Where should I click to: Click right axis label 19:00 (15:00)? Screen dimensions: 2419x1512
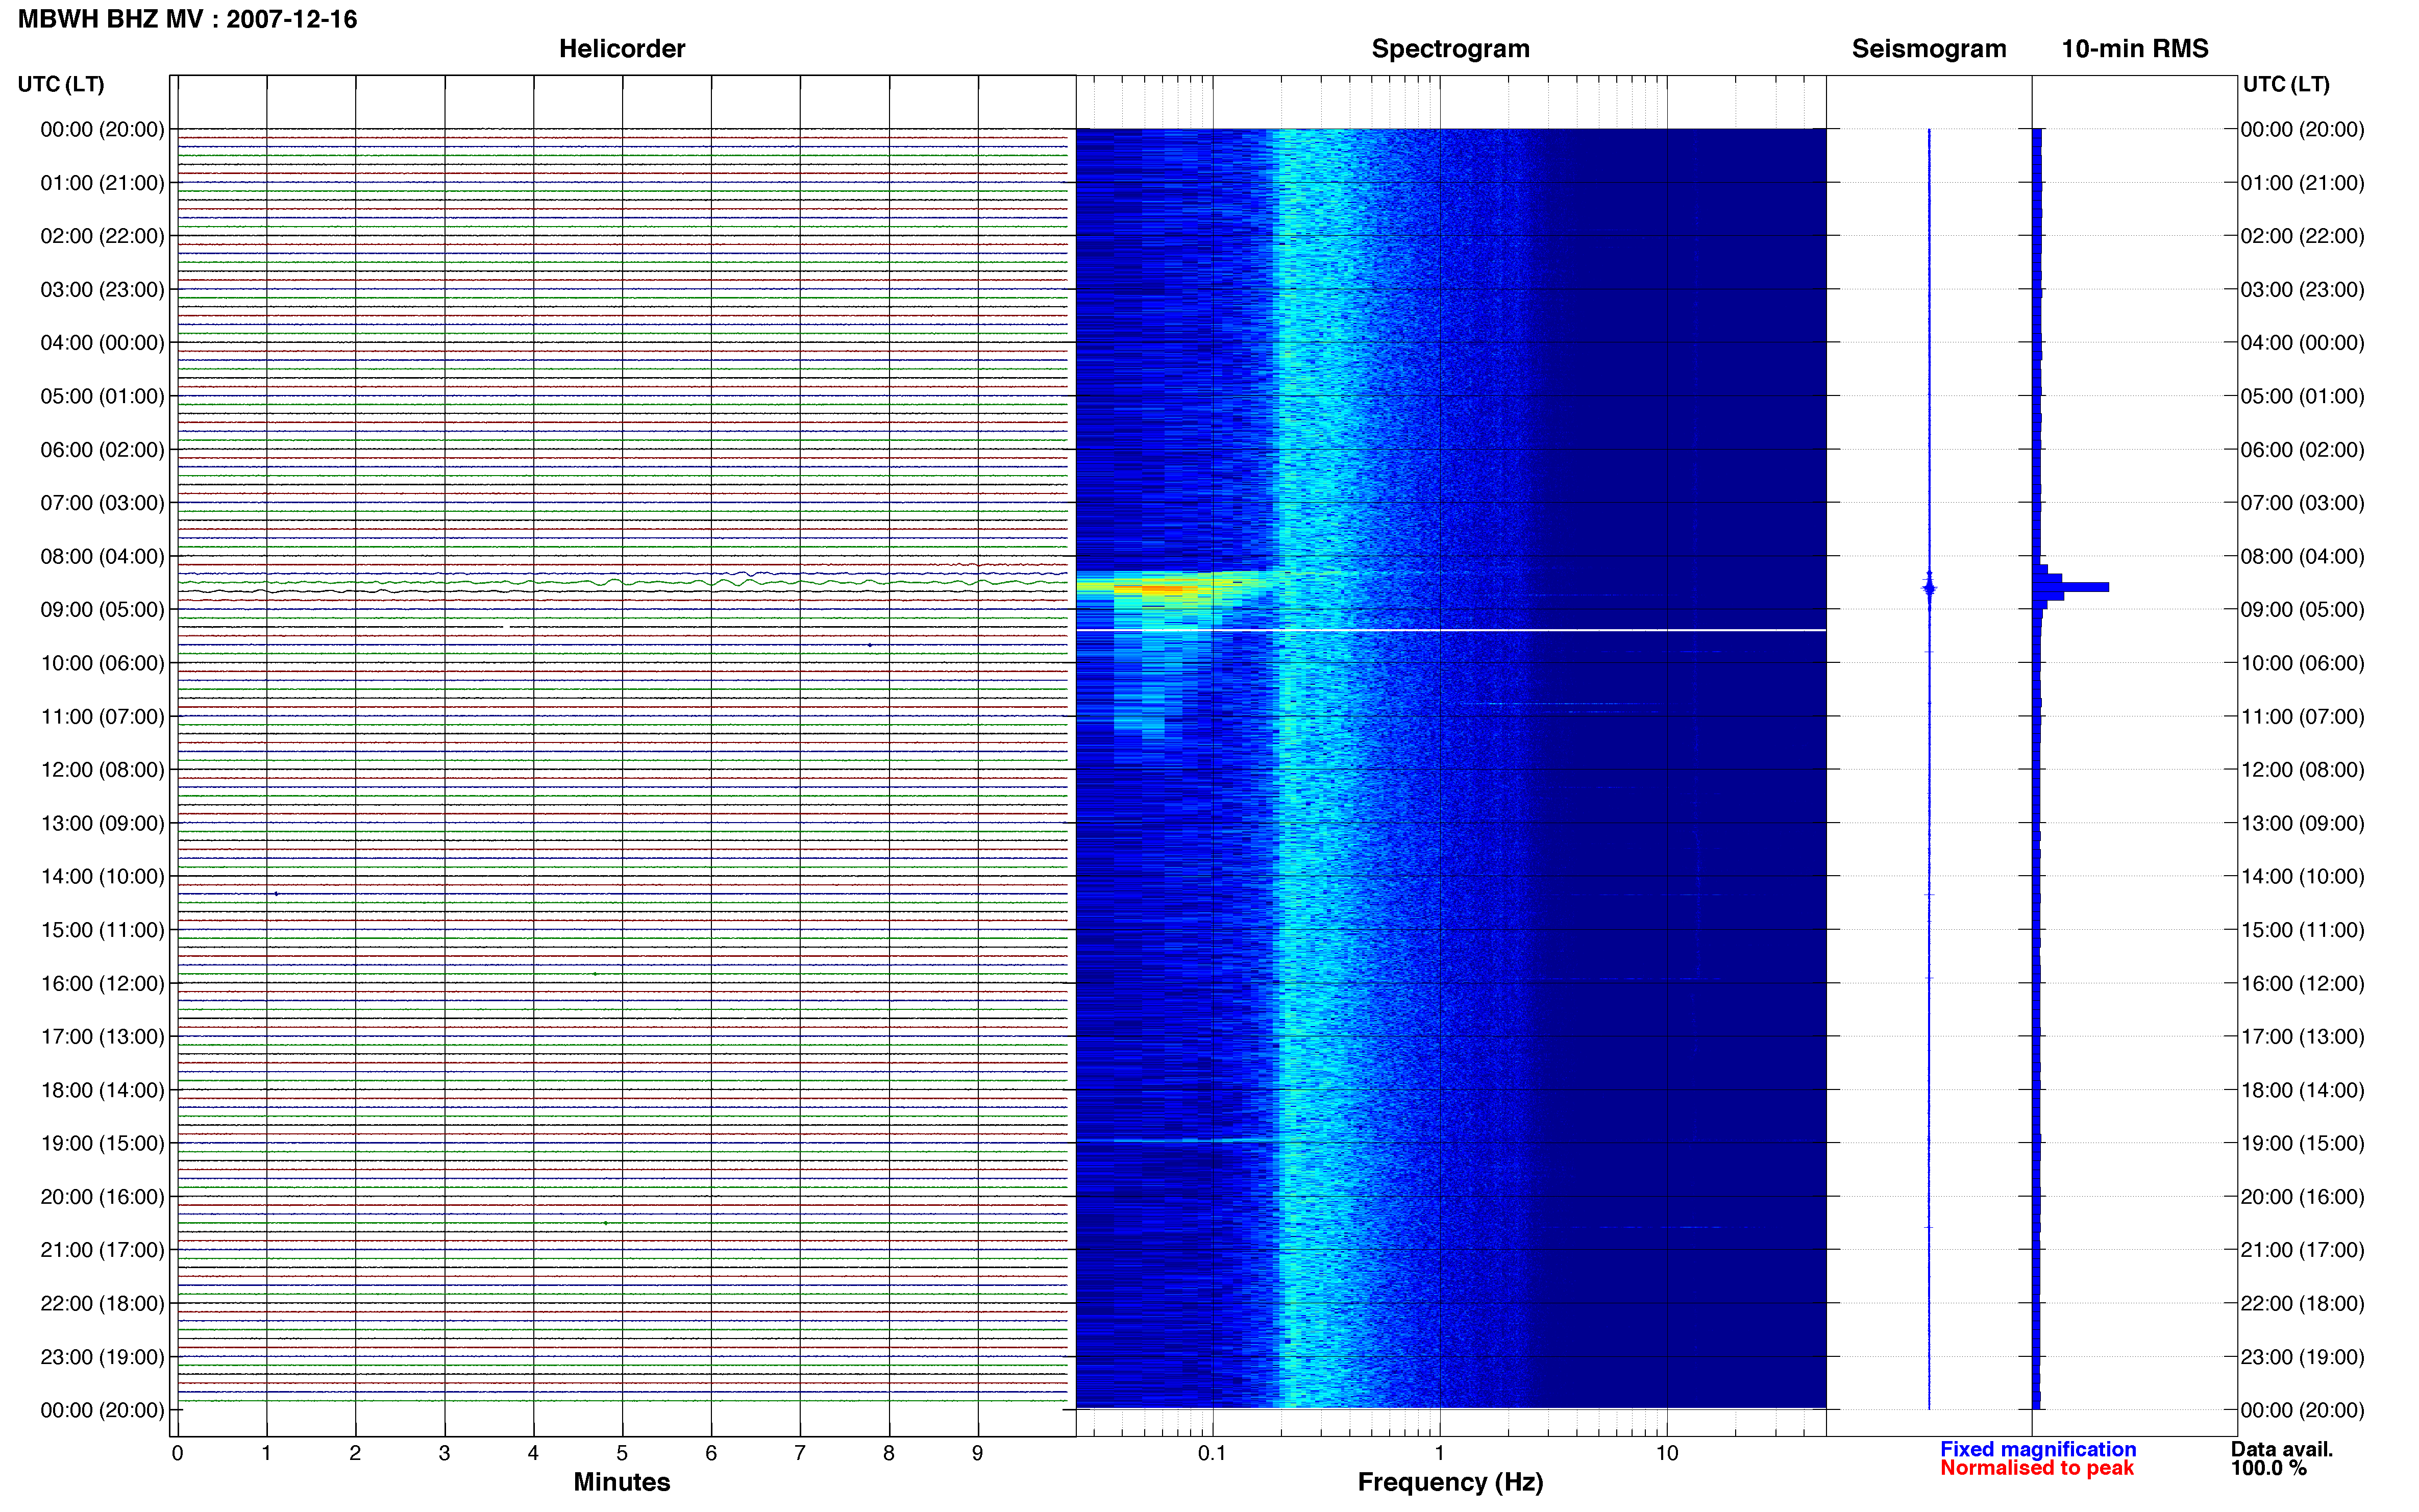coord(2302,1143)
